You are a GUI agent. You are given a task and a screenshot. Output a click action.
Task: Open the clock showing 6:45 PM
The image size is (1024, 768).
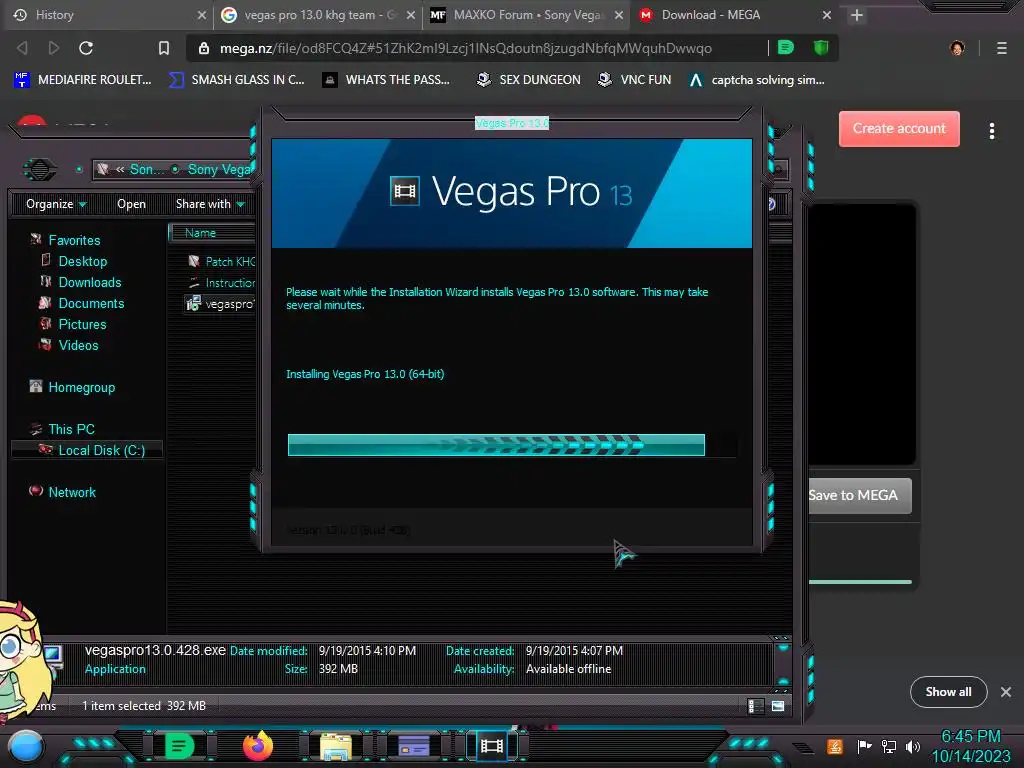970,746
